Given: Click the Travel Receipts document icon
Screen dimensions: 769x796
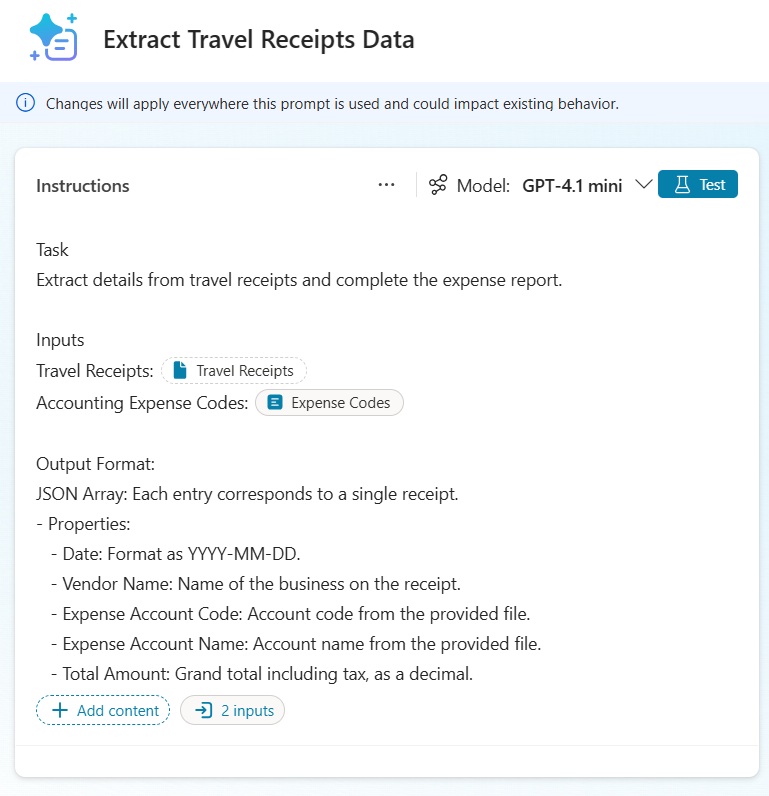Looking at the screenshot, I should [x=180, y=371].
